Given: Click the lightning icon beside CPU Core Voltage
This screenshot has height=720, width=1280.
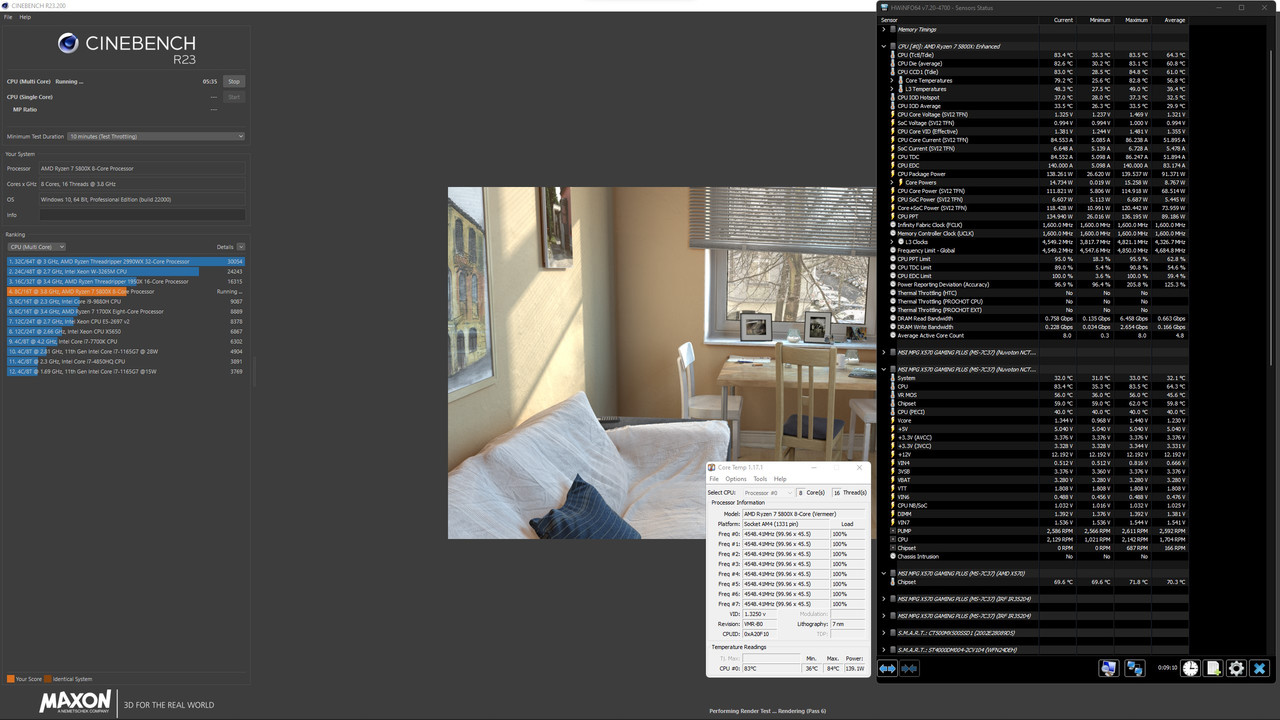Looking at the screenshot, I should [893, 114].
